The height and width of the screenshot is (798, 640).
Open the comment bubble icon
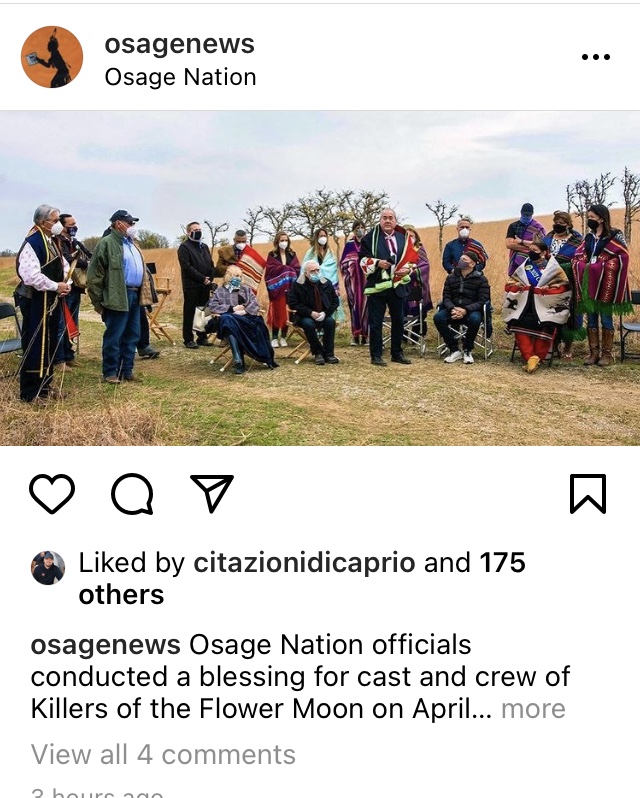tap(132, 493)
